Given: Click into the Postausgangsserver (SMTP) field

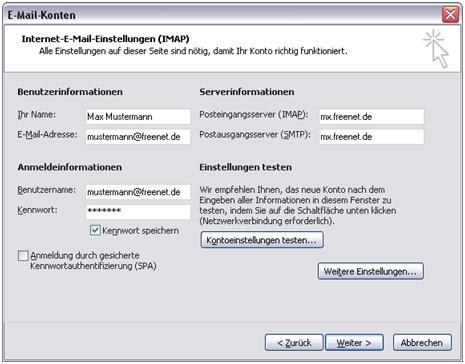Looking at the screenshot, I should pos(371,137).
